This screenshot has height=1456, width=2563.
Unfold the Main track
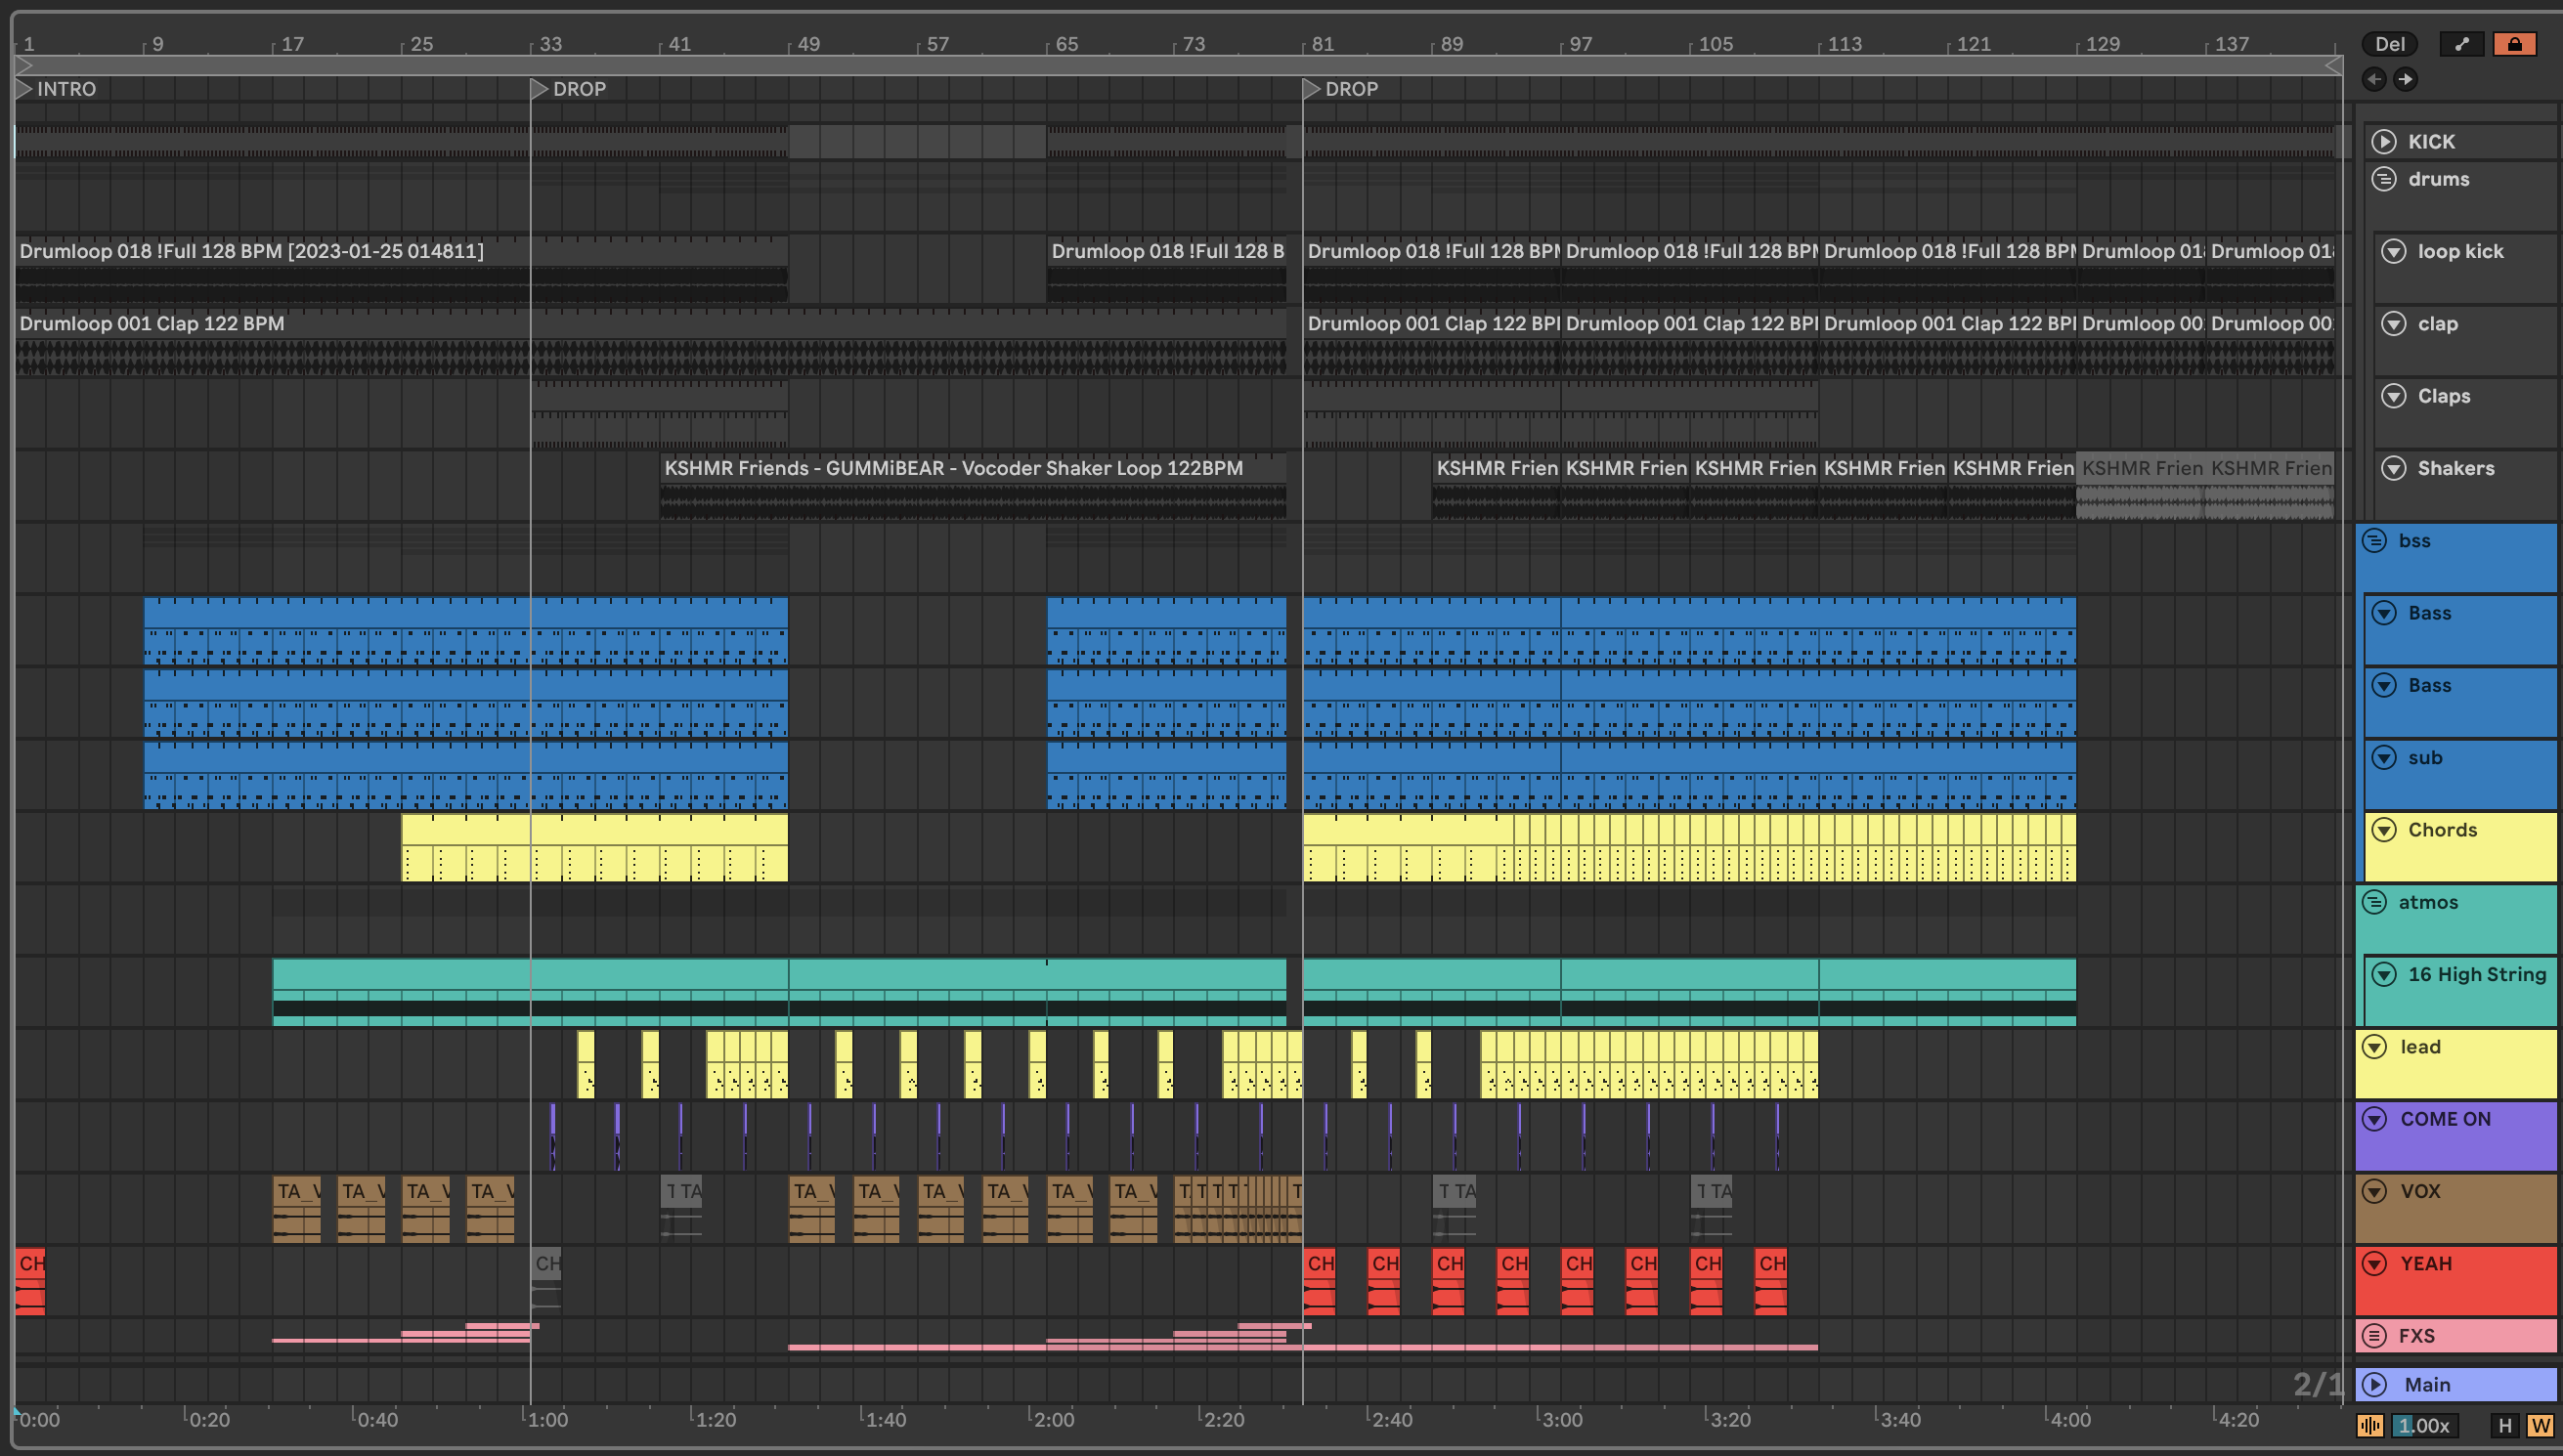[x=2374, y=1385]
